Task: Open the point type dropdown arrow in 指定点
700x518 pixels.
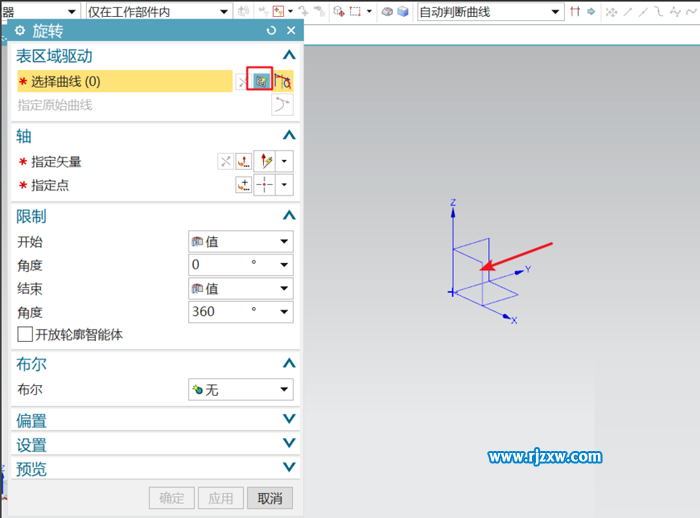Action: [x=284, y=184]
